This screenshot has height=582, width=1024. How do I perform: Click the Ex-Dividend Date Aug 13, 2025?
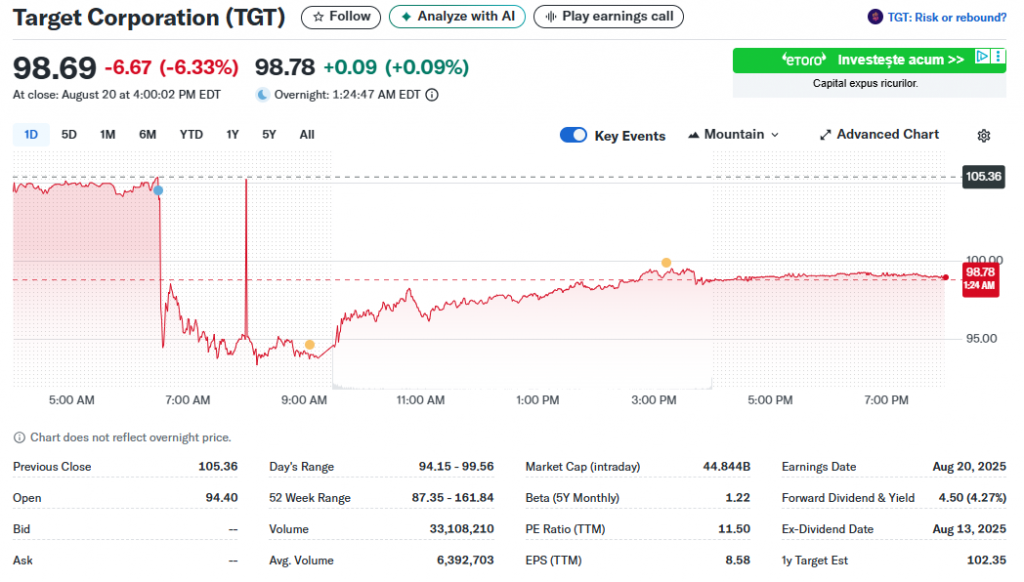click(969, 529)
